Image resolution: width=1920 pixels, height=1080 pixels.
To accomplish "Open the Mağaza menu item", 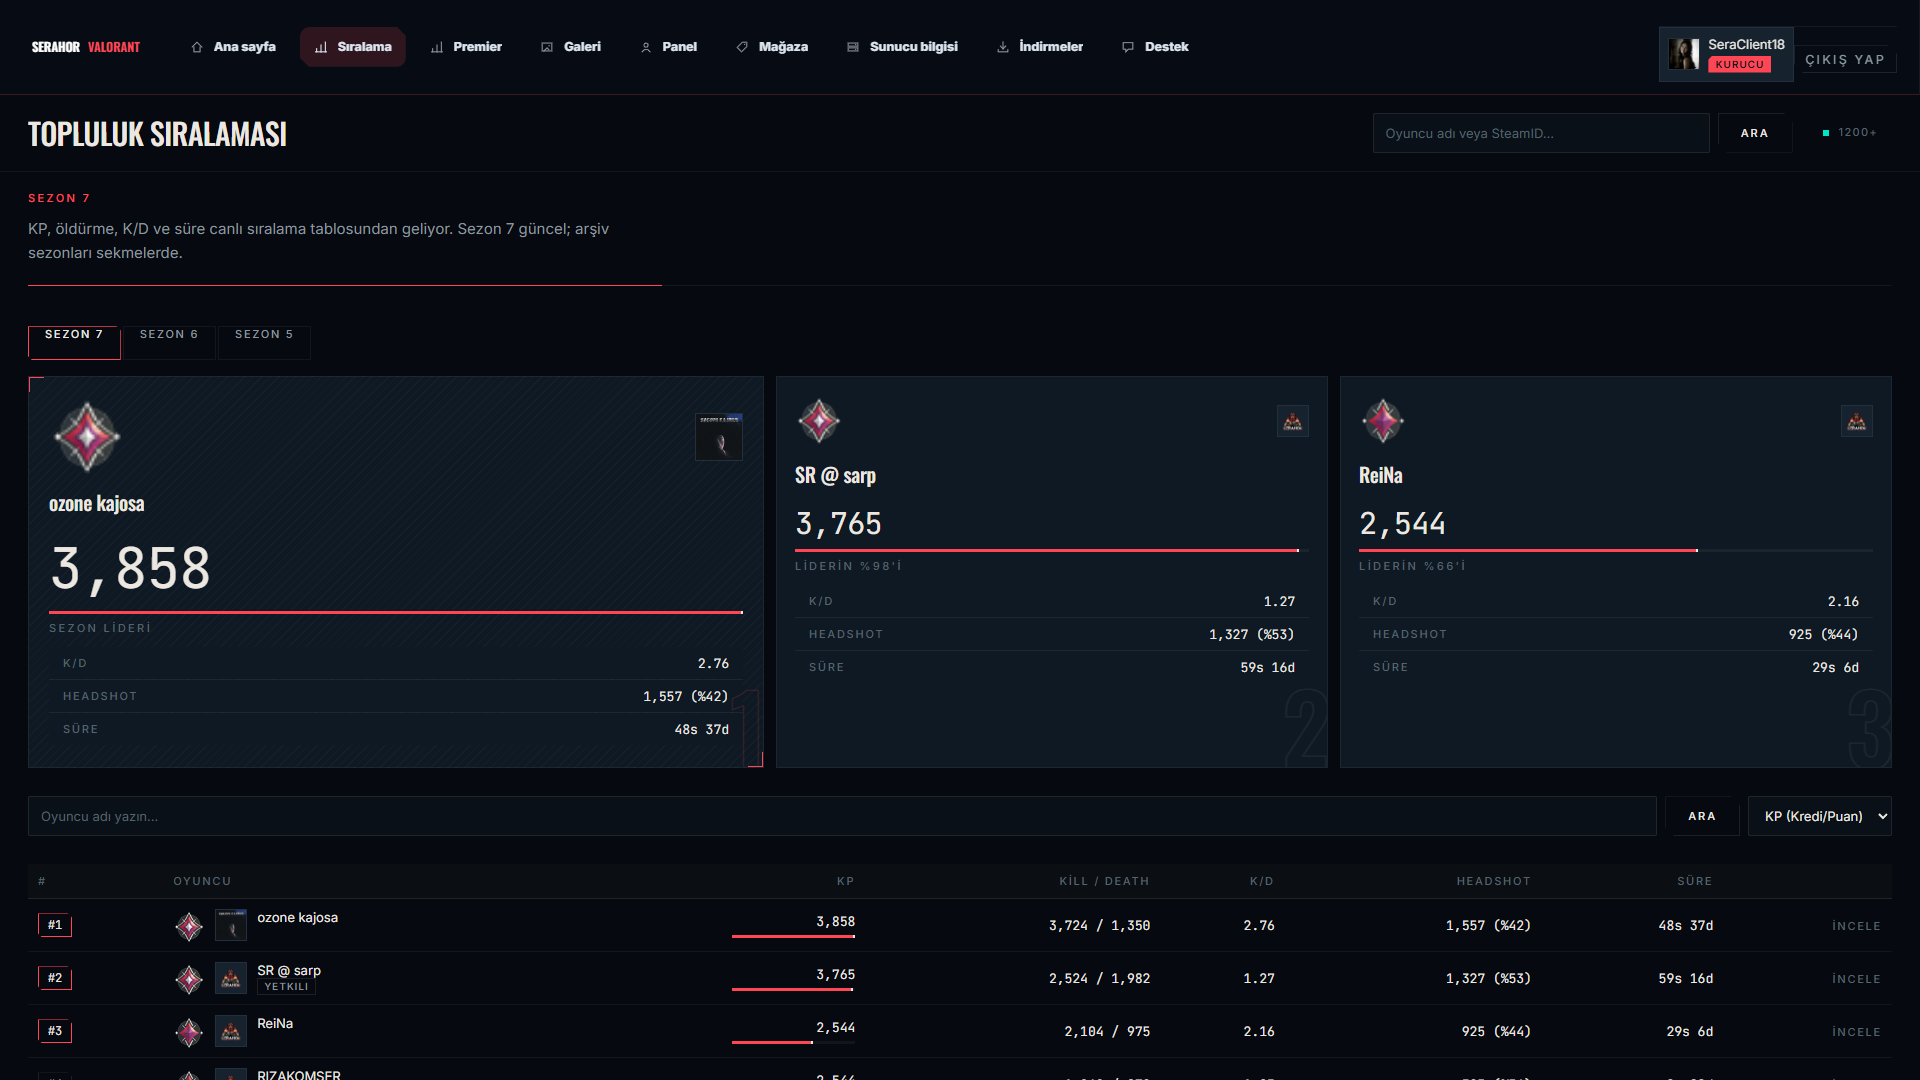I will click(x=772, y=47).
